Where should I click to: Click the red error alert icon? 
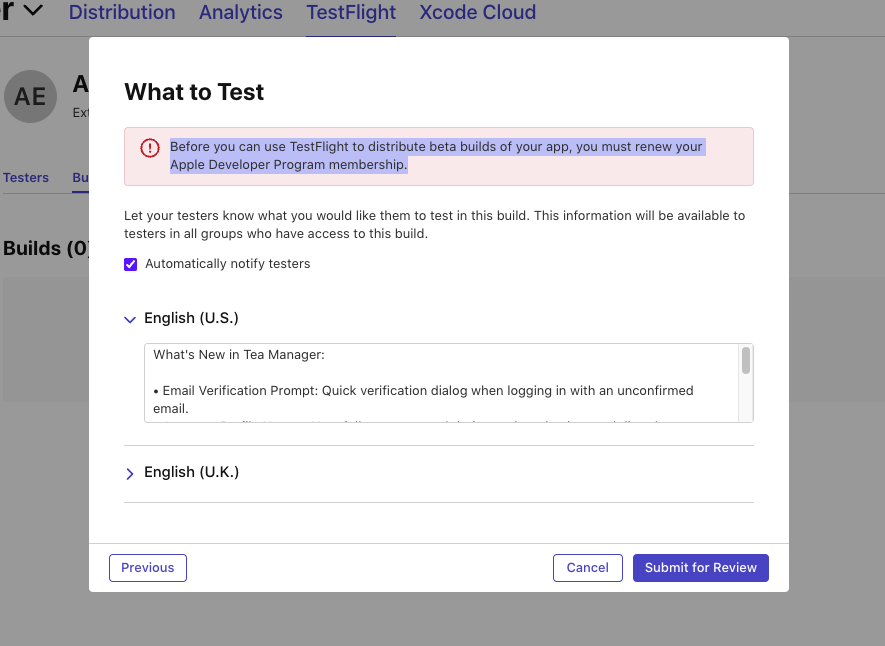tap(150, 148)
